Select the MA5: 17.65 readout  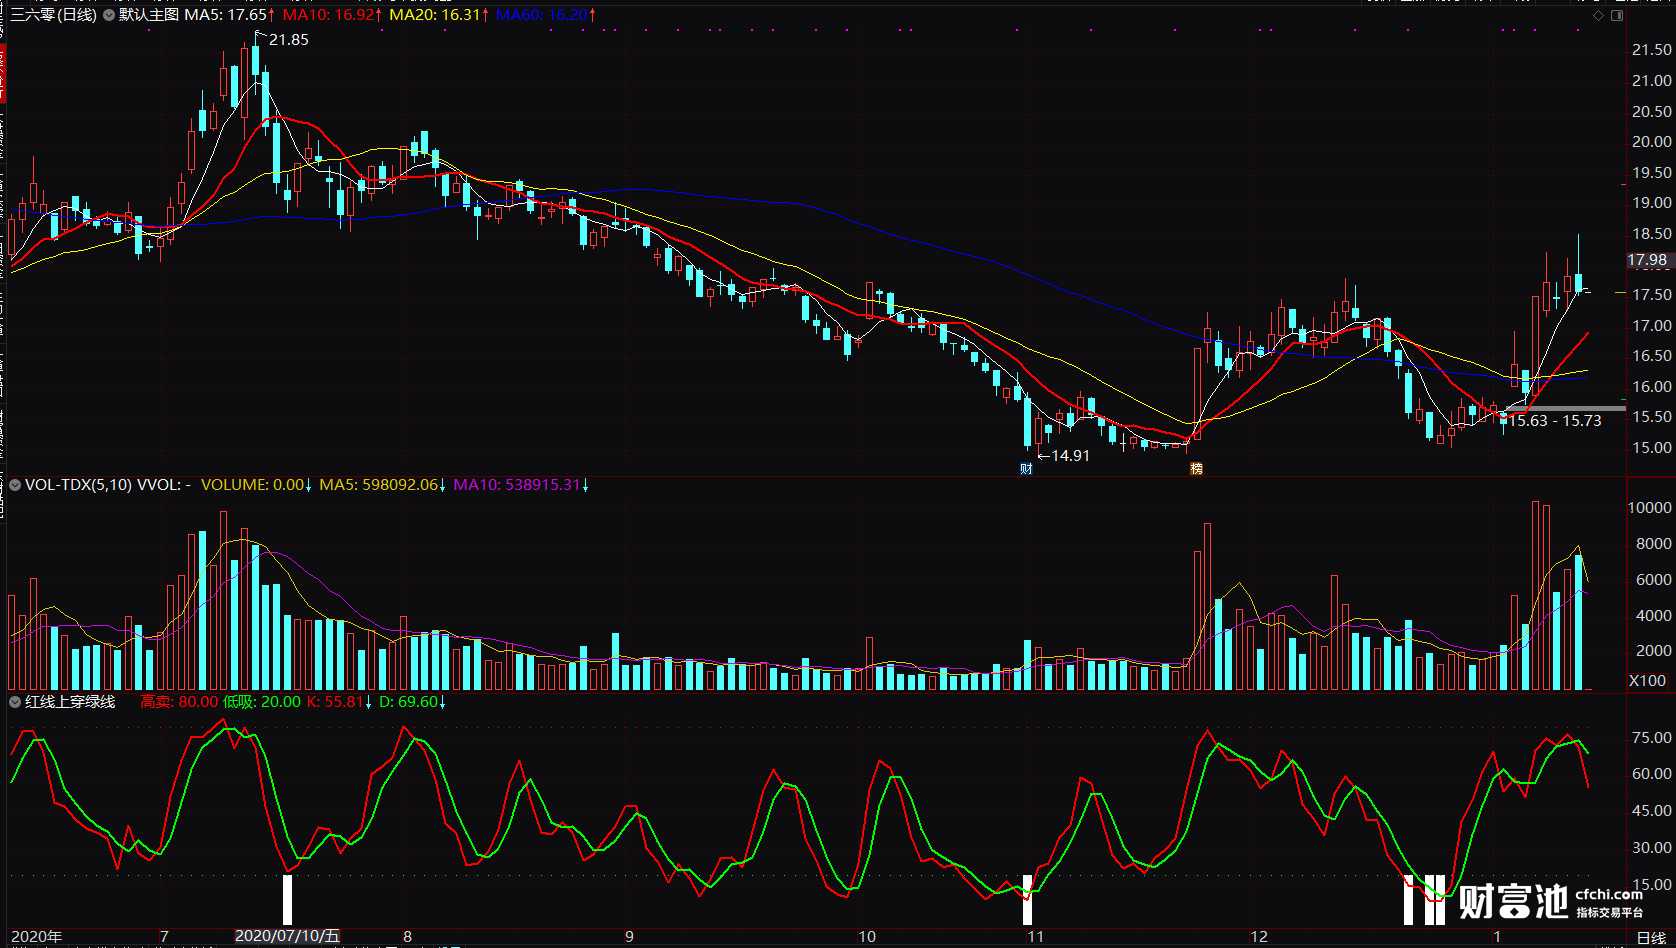[229, 15]
